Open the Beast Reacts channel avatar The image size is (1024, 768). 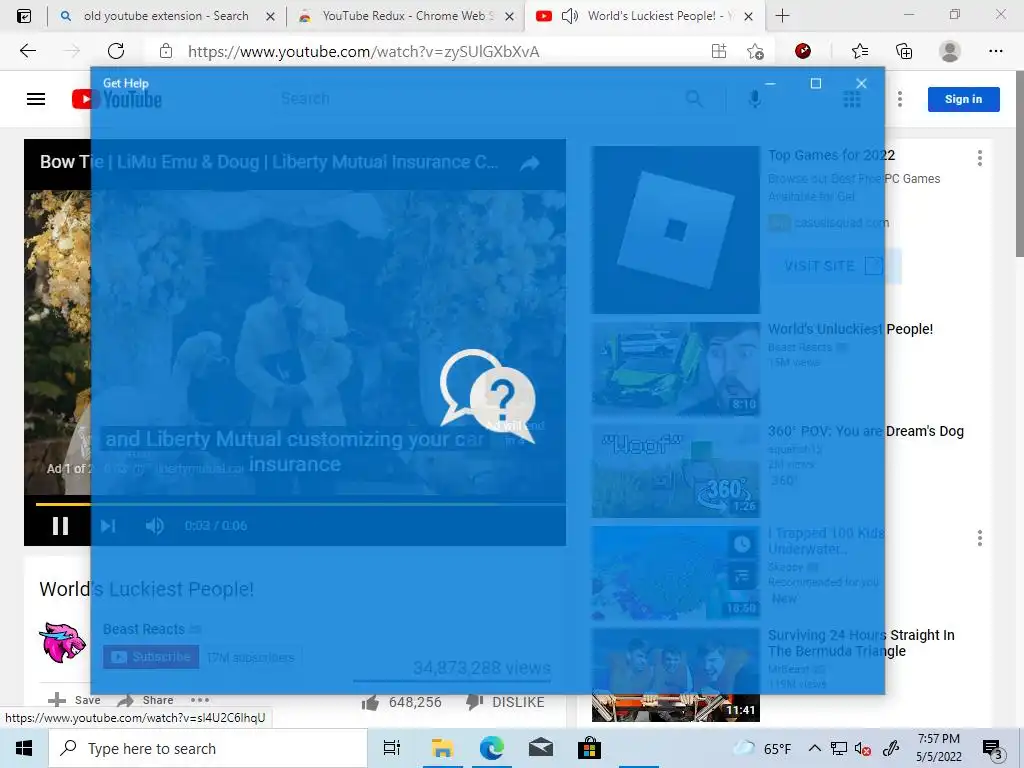[62, 643]
